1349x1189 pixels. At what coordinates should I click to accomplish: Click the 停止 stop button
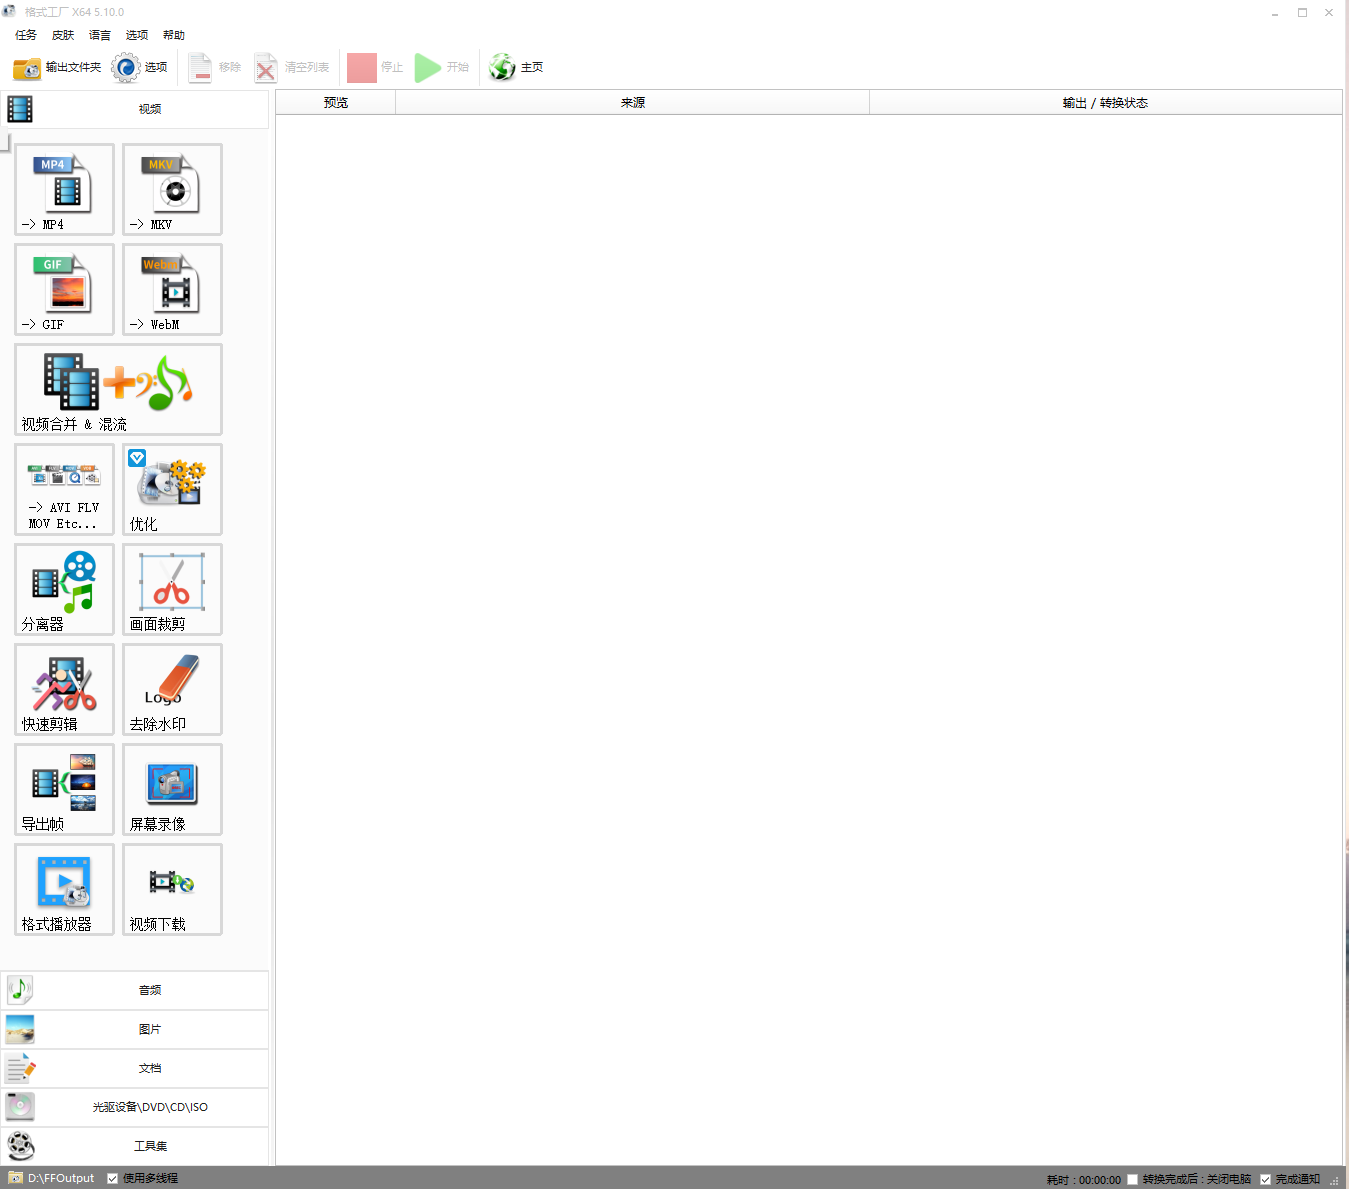(375, 67)
